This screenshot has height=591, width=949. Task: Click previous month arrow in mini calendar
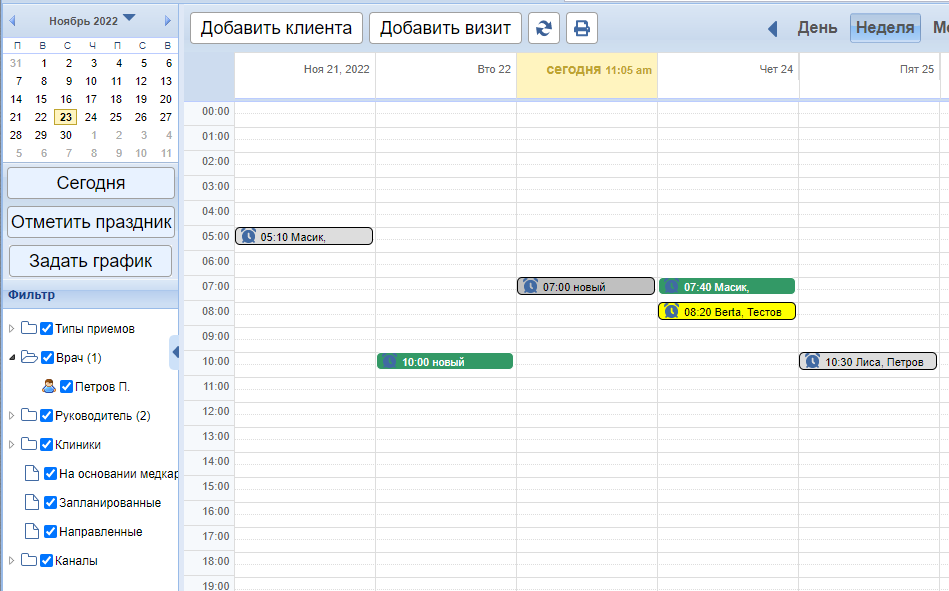pos(12,20)
